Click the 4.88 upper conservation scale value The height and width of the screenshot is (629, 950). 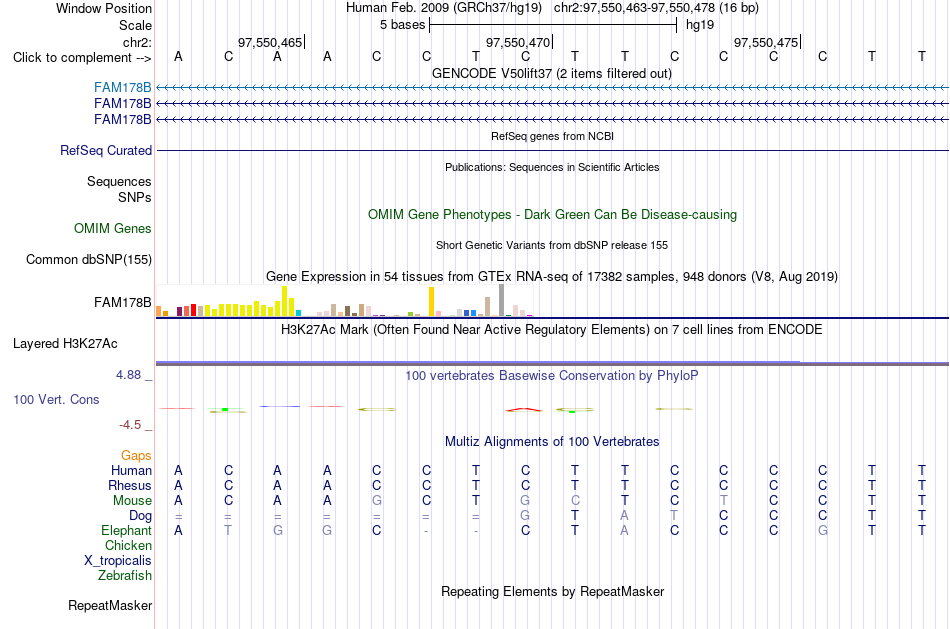(x=128, y=375)
